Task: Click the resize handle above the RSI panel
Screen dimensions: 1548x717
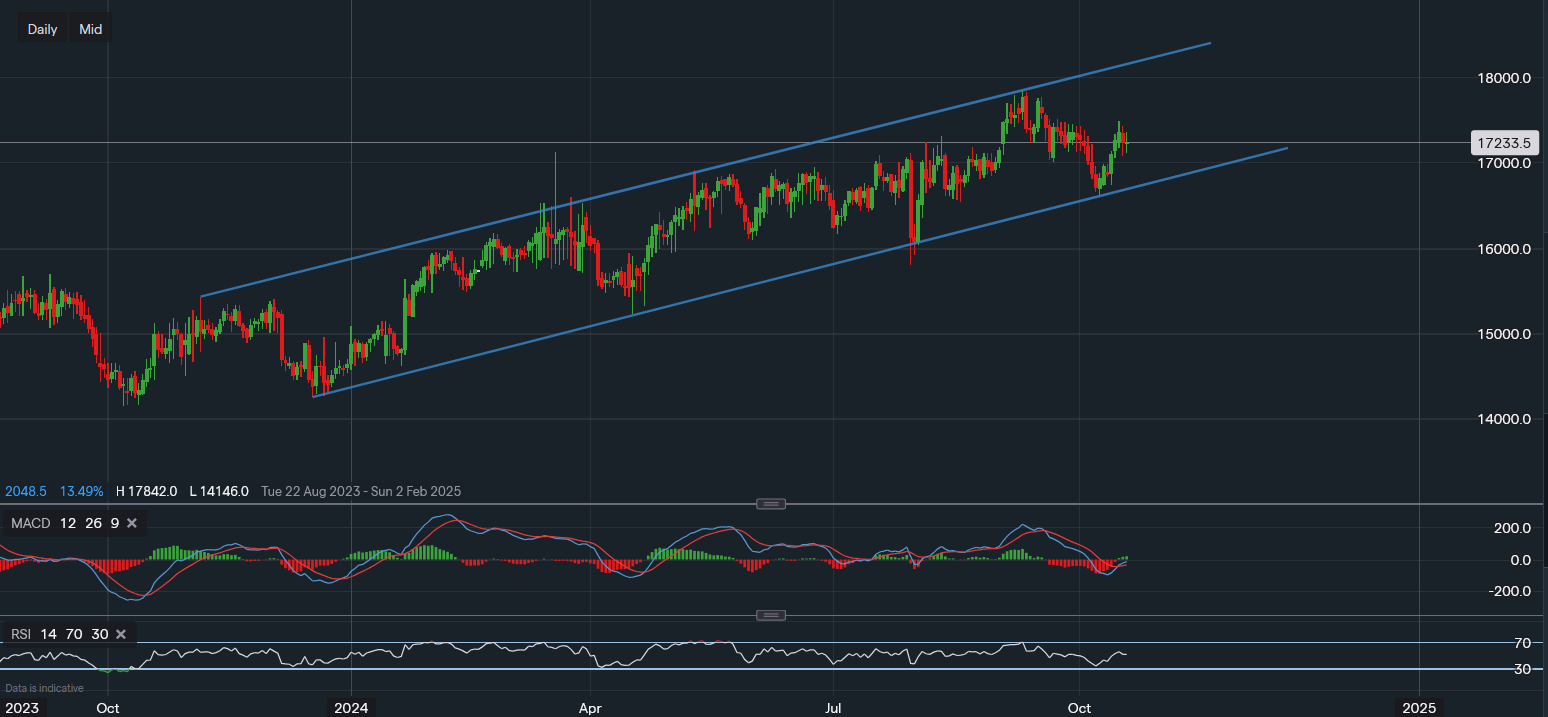Action: point(770,615)
